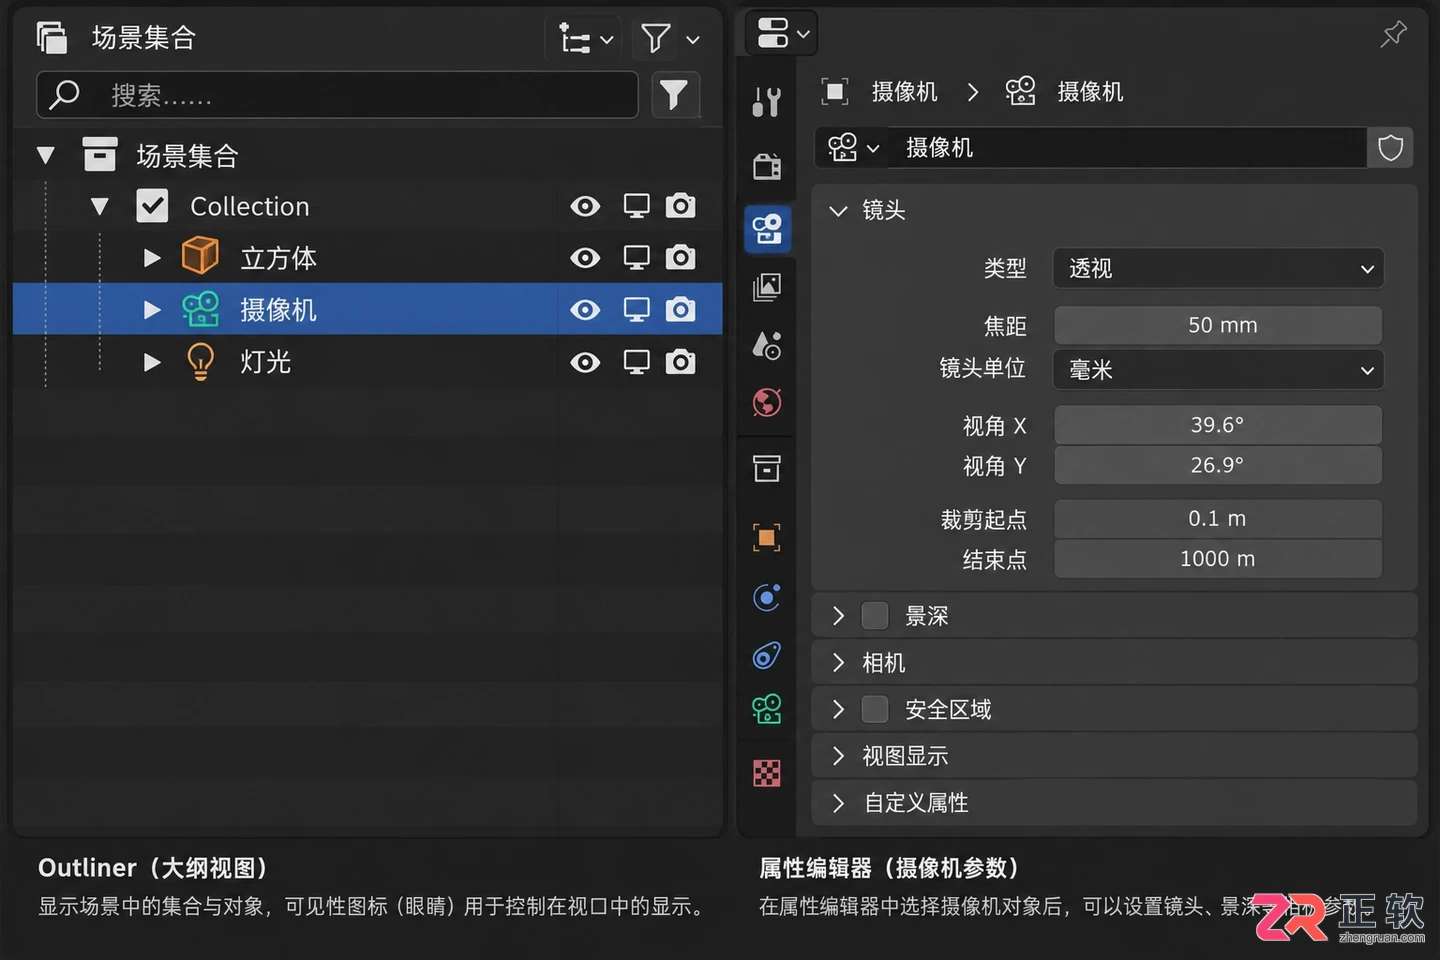Click the search field in the outliner
Image resolution: width=1440 pixels, height=960 pixels.
[337, 95]
